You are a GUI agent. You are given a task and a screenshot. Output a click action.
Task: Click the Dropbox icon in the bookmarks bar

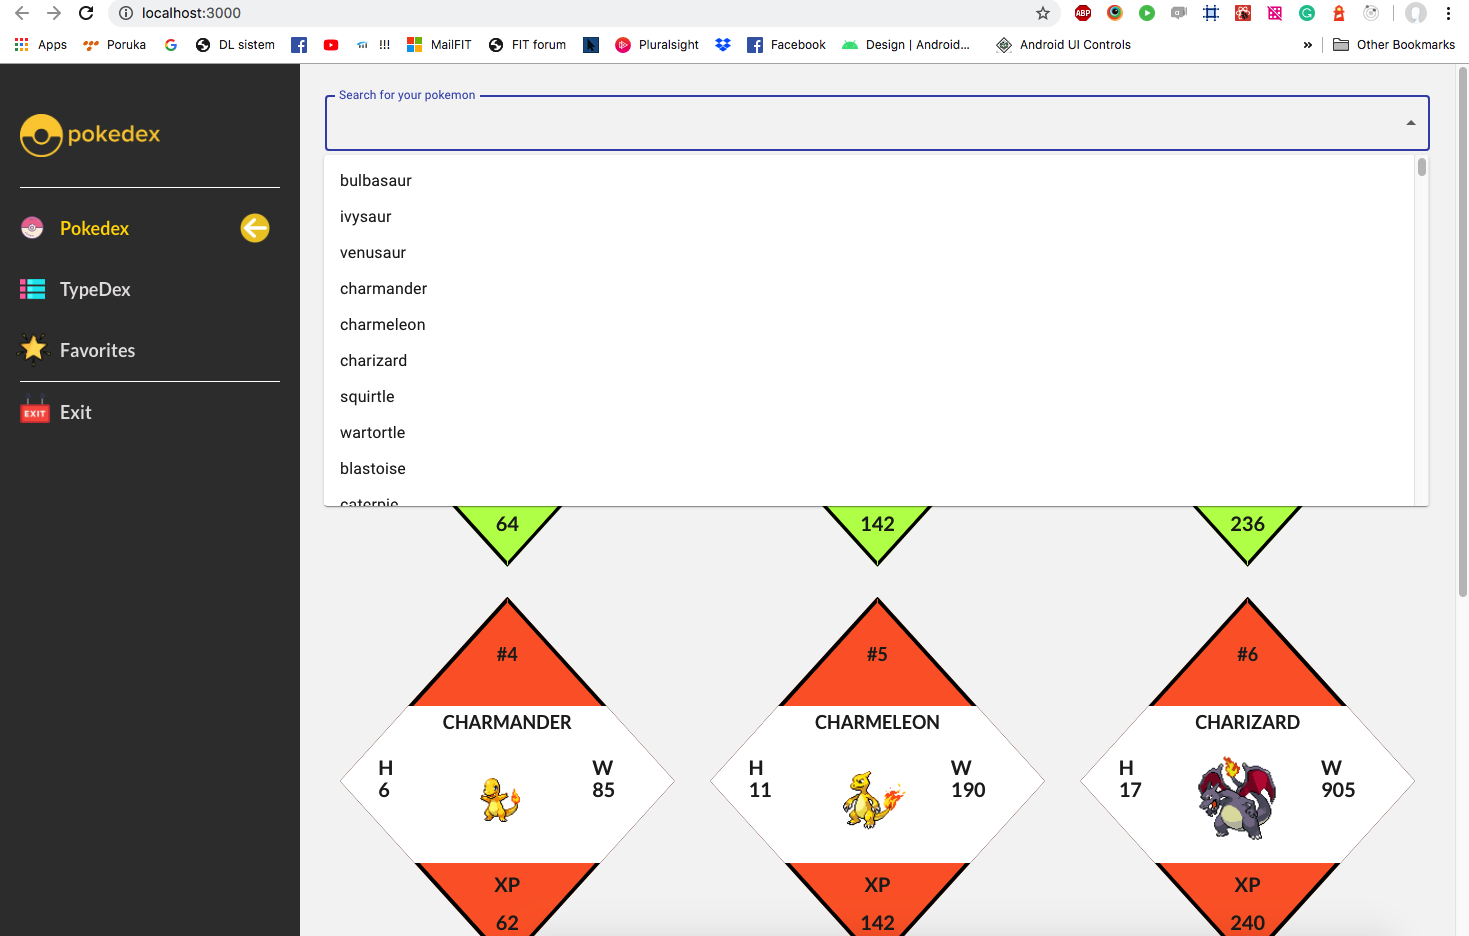tap(723, 44)
